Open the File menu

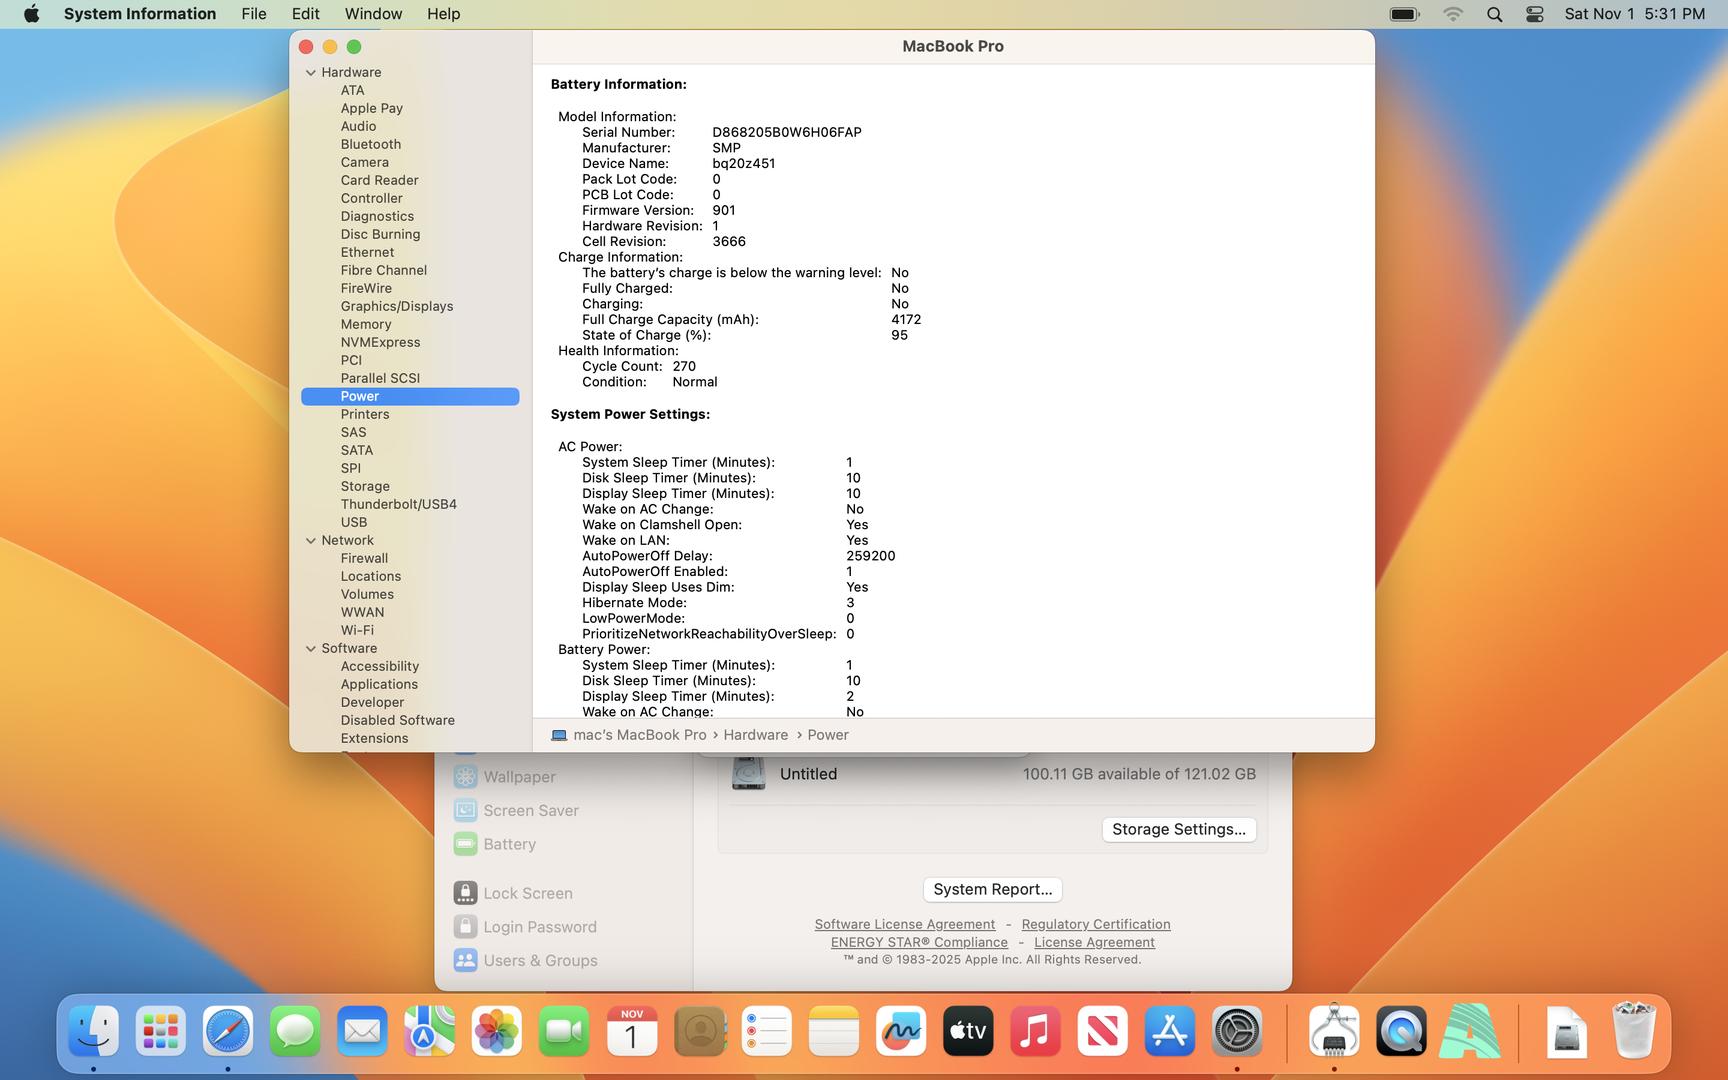coord(254,14)
